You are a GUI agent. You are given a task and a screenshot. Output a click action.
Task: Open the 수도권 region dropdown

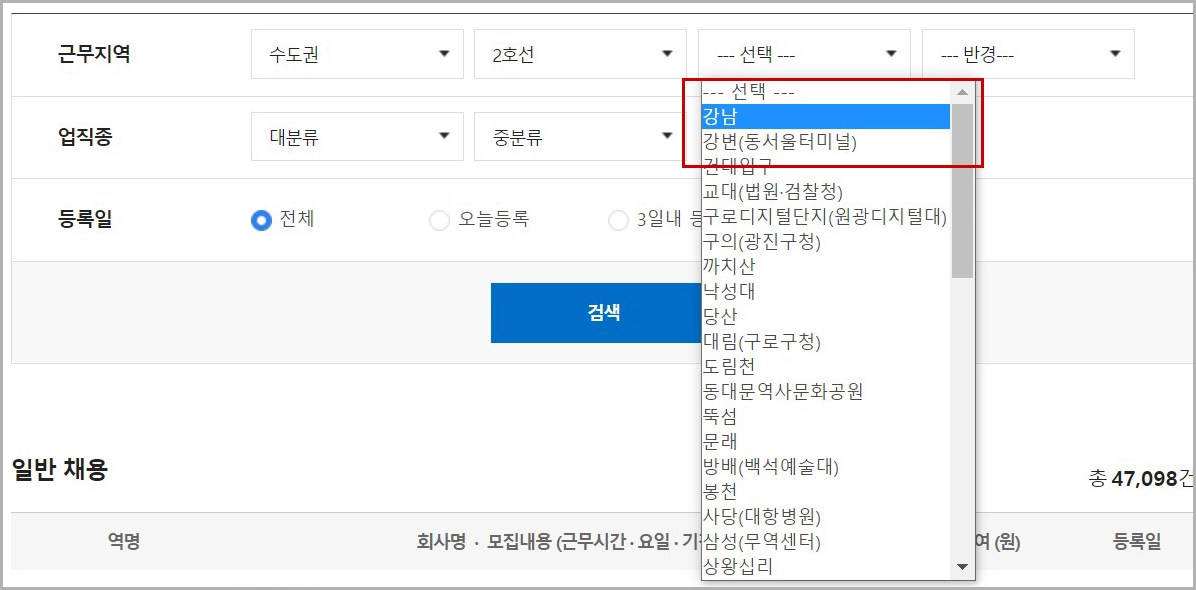coord(357,54)
